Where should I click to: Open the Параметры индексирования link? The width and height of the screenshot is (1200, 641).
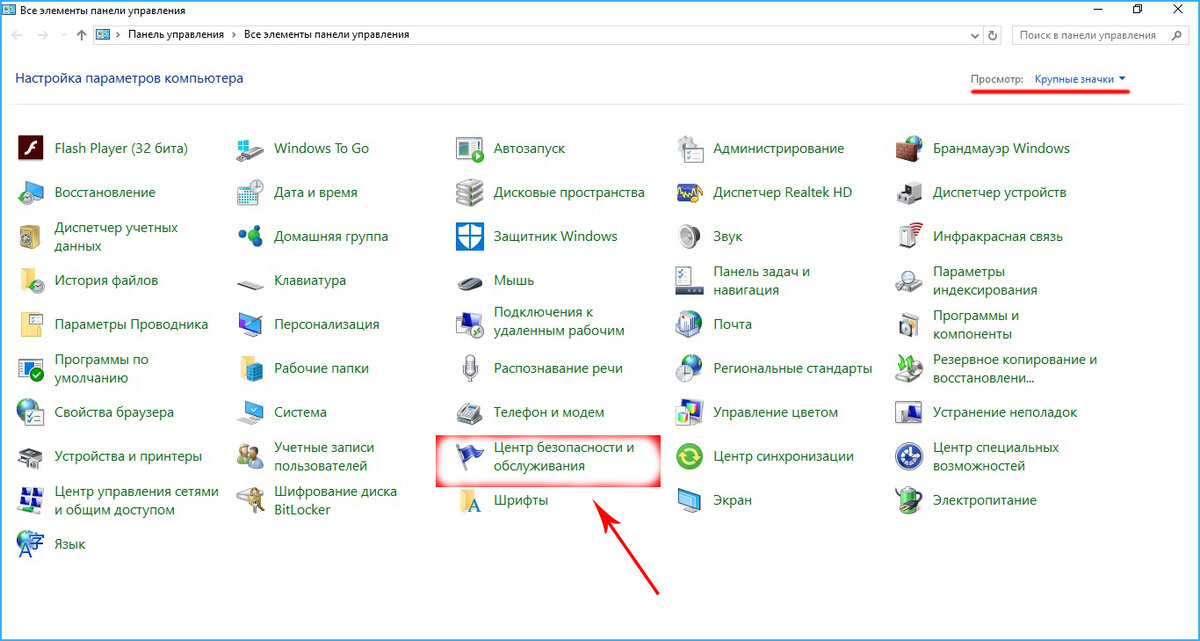985,280
